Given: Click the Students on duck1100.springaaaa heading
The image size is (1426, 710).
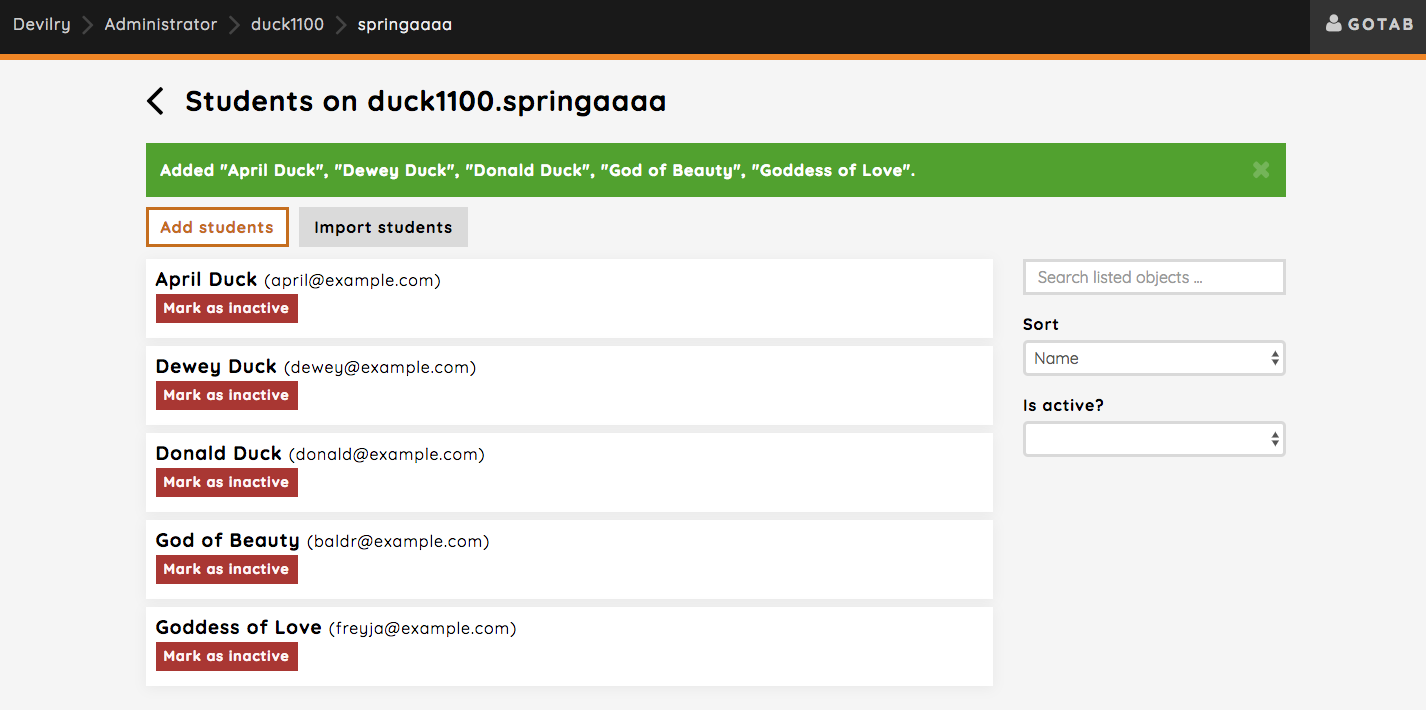Looking at the screenshot, I should point(426,101).
